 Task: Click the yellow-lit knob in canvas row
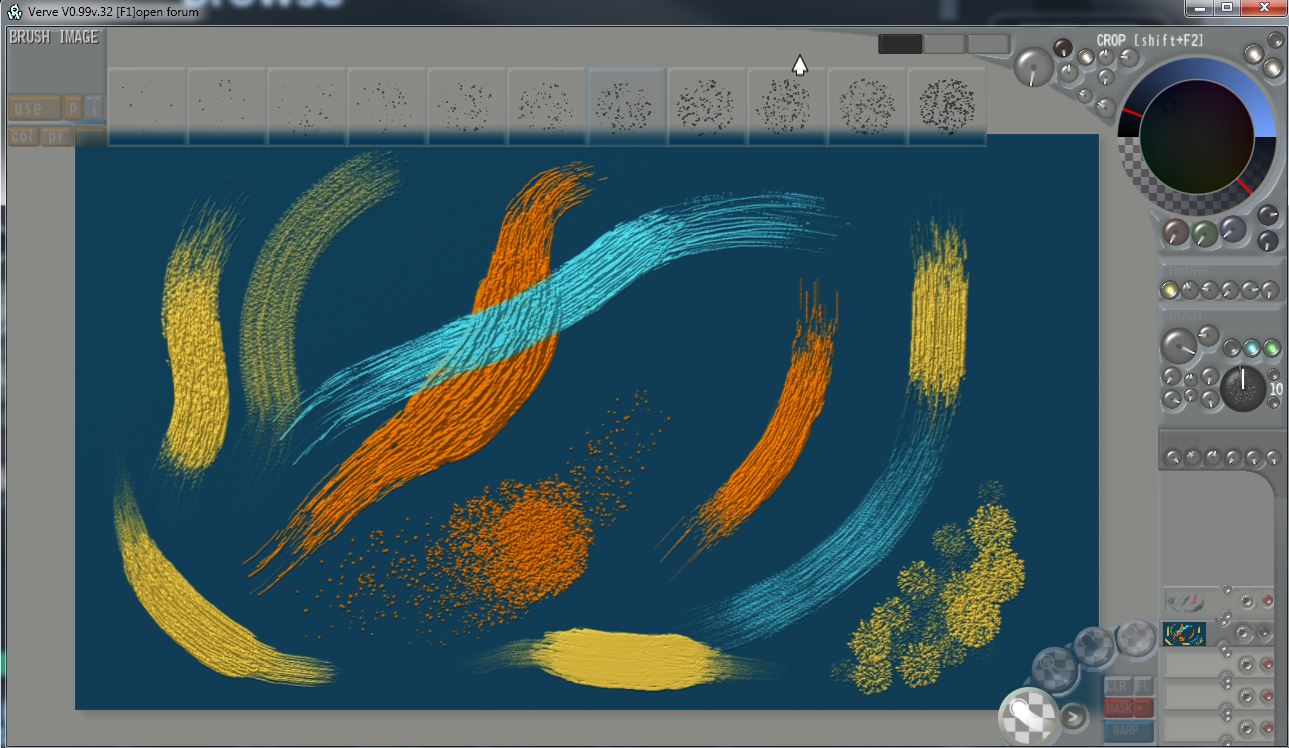click(x=1169, y=290)
